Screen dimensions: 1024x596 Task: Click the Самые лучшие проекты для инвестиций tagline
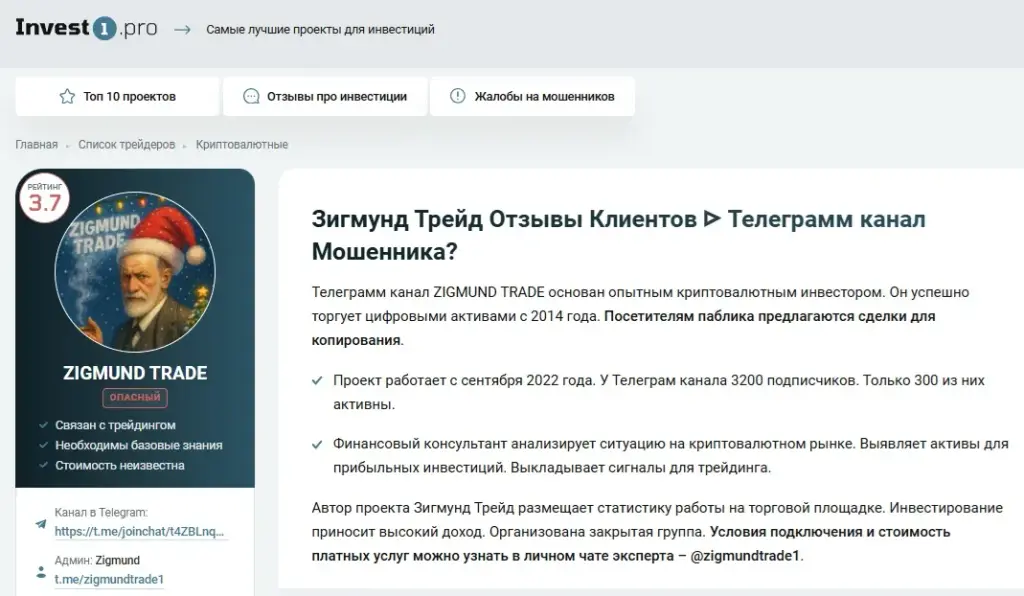pos(320,29)
